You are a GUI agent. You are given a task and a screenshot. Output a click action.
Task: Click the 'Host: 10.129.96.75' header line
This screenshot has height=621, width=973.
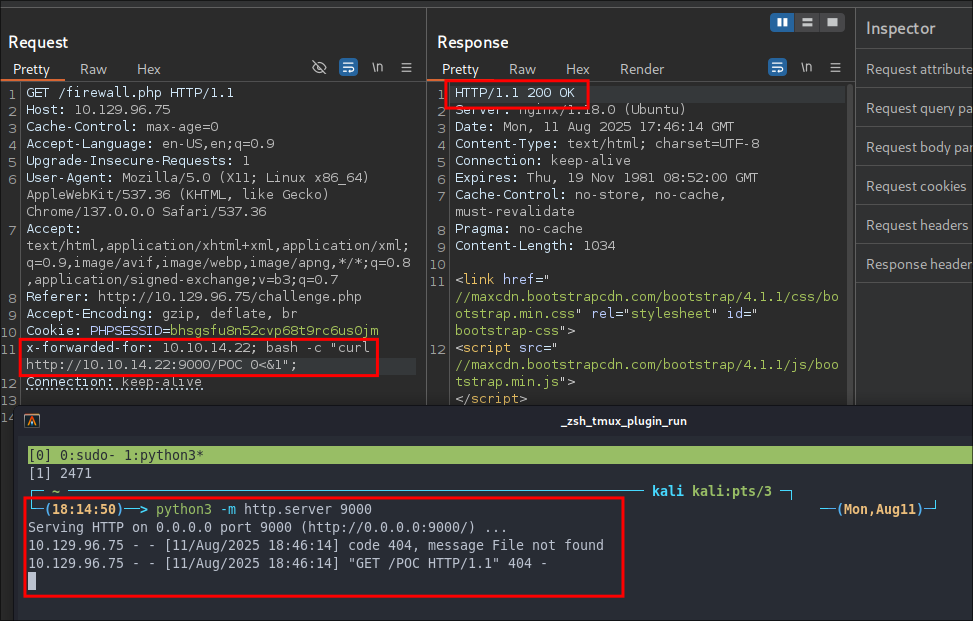tap(98, 110)
